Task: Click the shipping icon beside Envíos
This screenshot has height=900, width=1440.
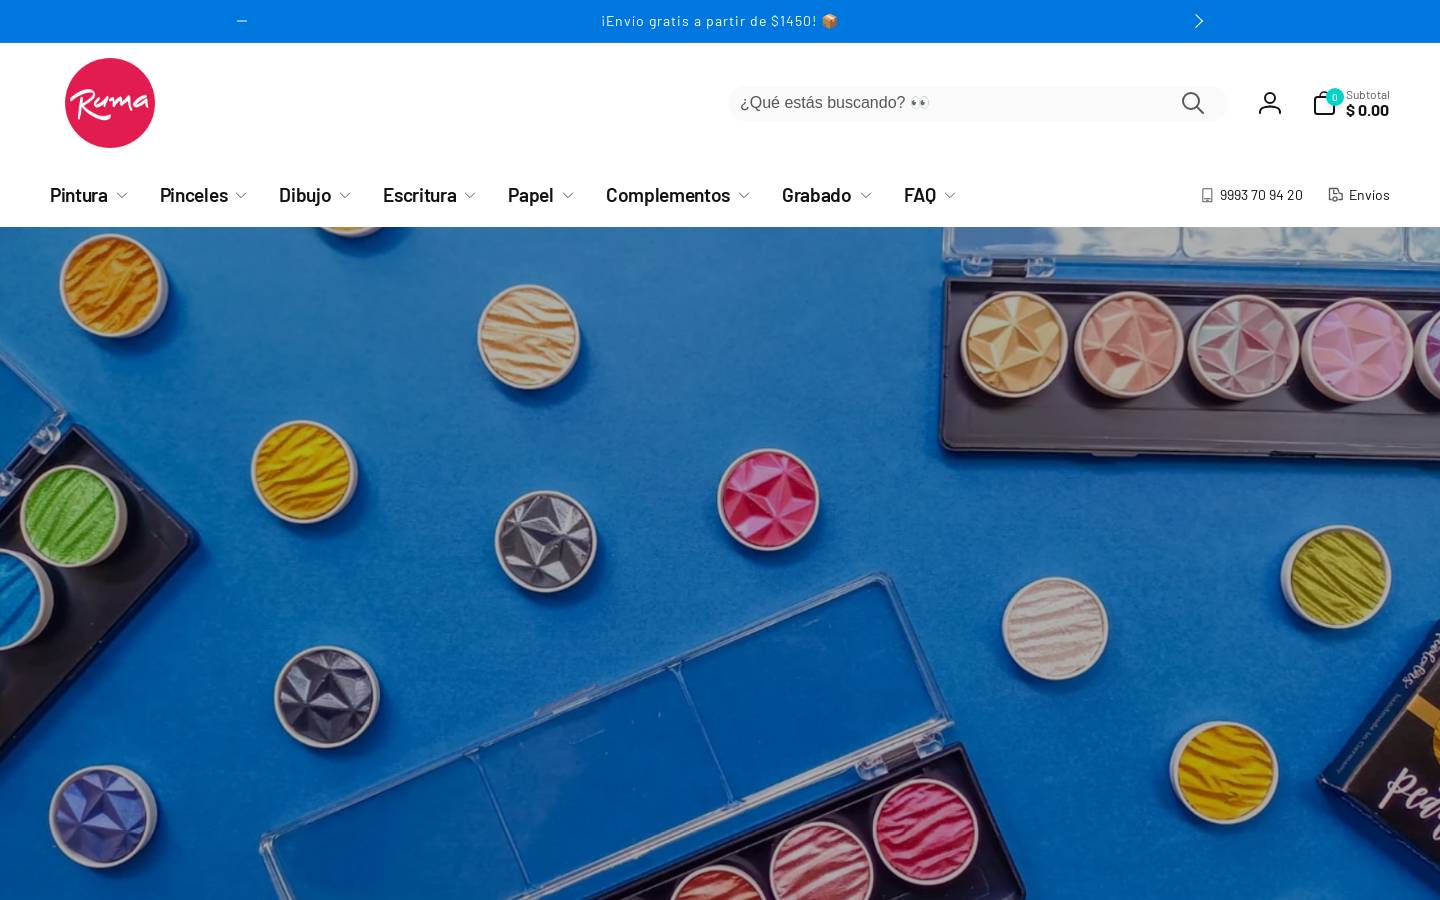Action: 1335,195
